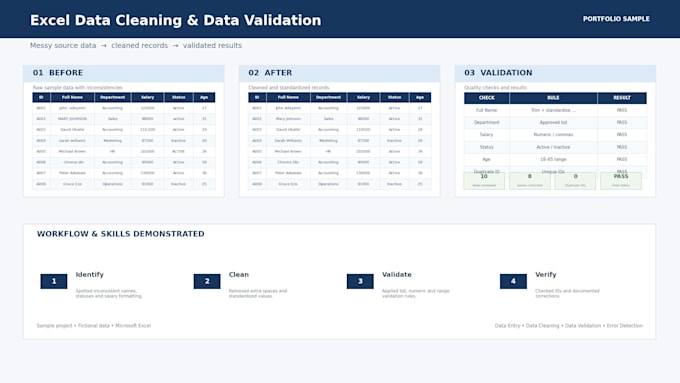Viewport: 680px width, 383px height.
Task: Click 'MARY JOHNSON' cell in Before table
Action: (72, 119)
